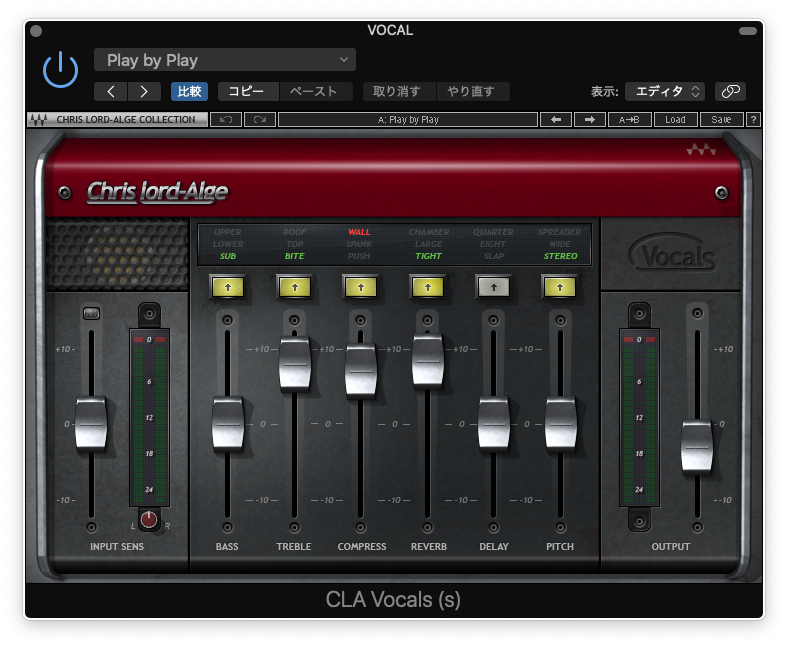This screenshot has width=788, height=647.
Task: Select the WALL compress mode label
Action: pyautogui.click(x=359, y=232)
